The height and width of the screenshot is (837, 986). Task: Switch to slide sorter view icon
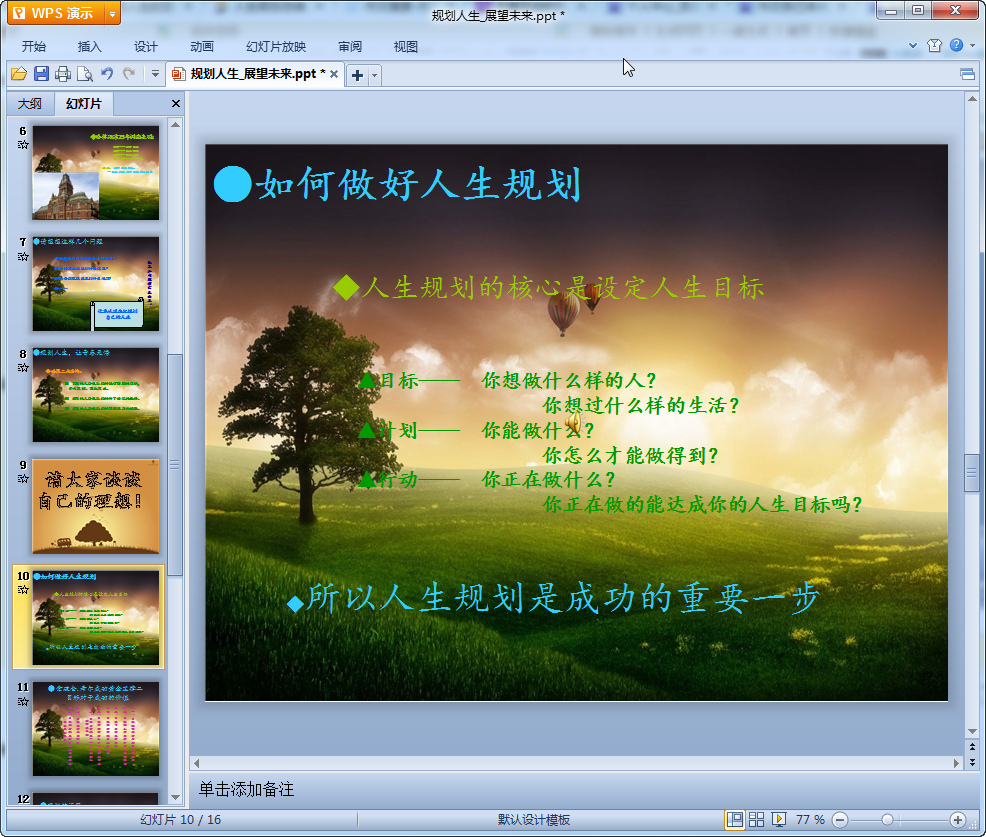coord(756,819)
